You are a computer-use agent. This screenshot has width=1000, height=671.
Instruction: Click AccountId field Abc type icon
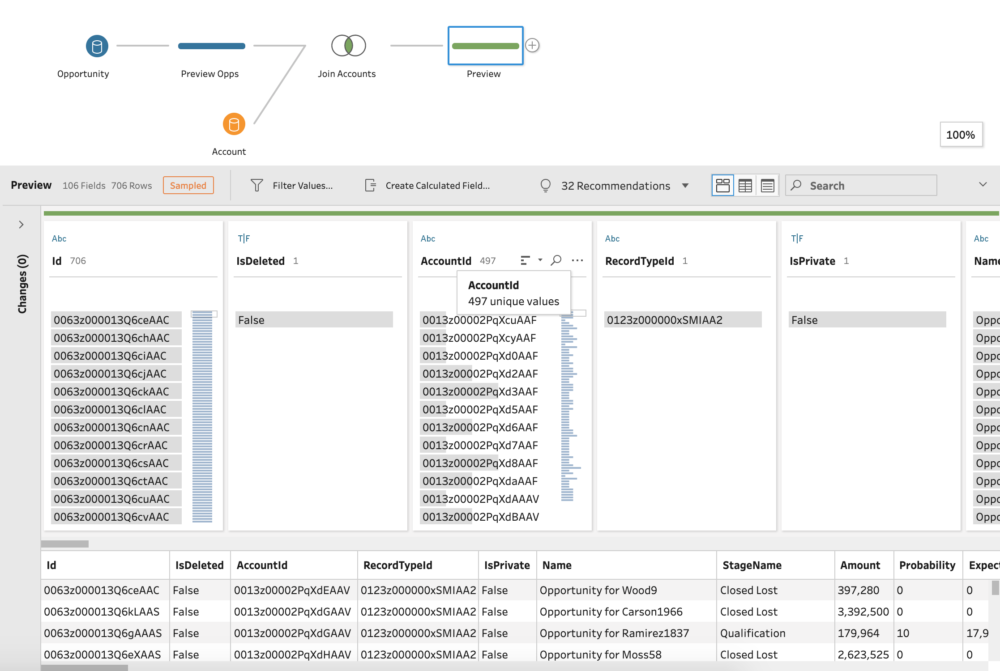(428, 239)
